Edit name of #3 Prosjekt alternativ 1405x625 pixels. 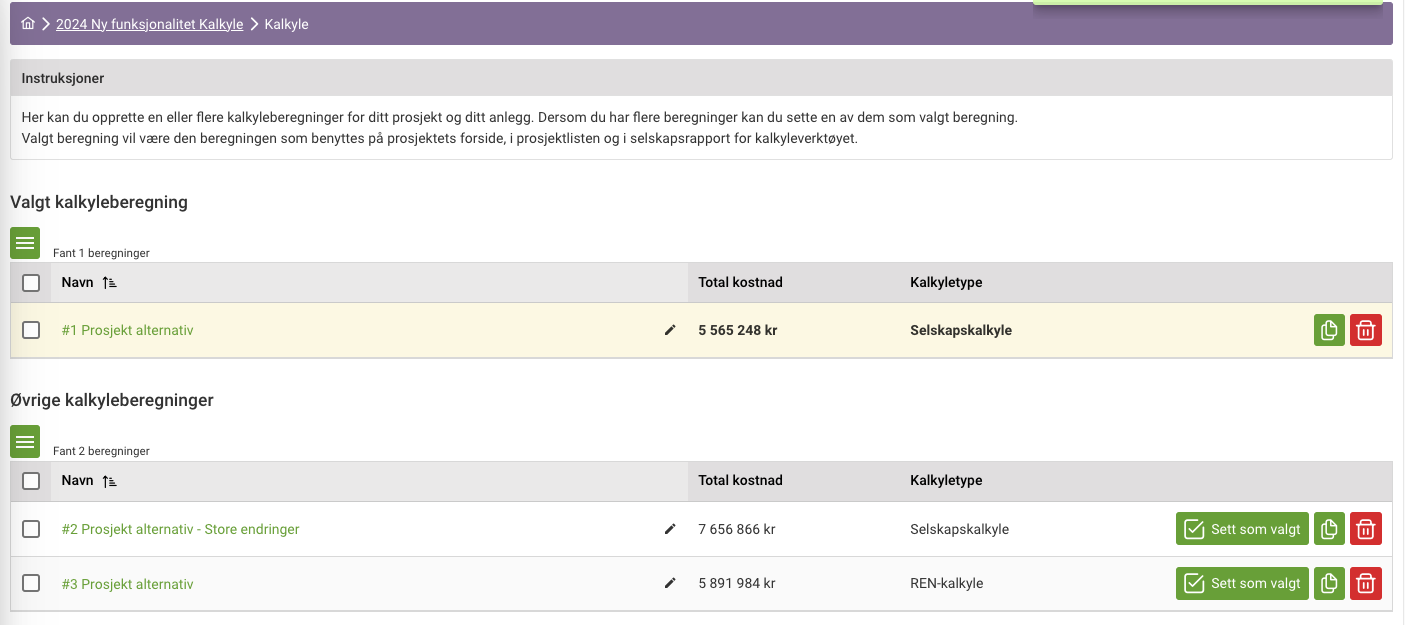click(x=670, y=583)
